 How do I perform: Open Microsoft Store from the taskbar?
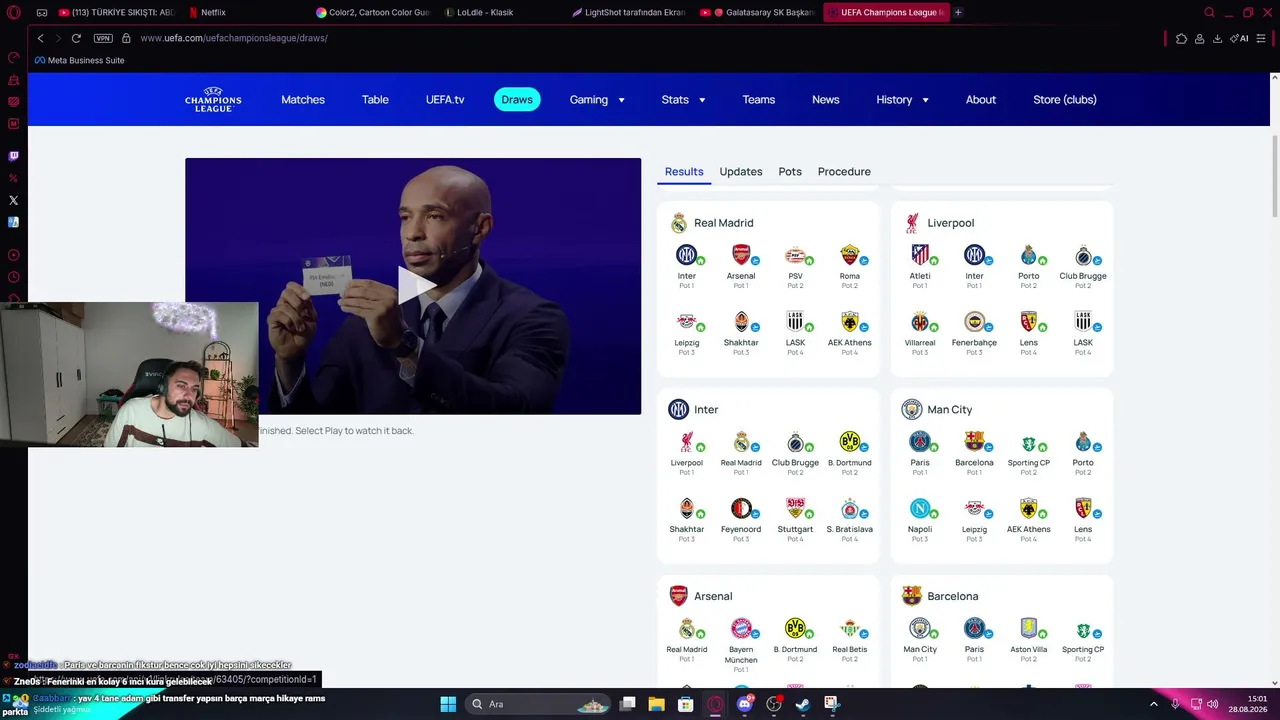click(685, 704)
